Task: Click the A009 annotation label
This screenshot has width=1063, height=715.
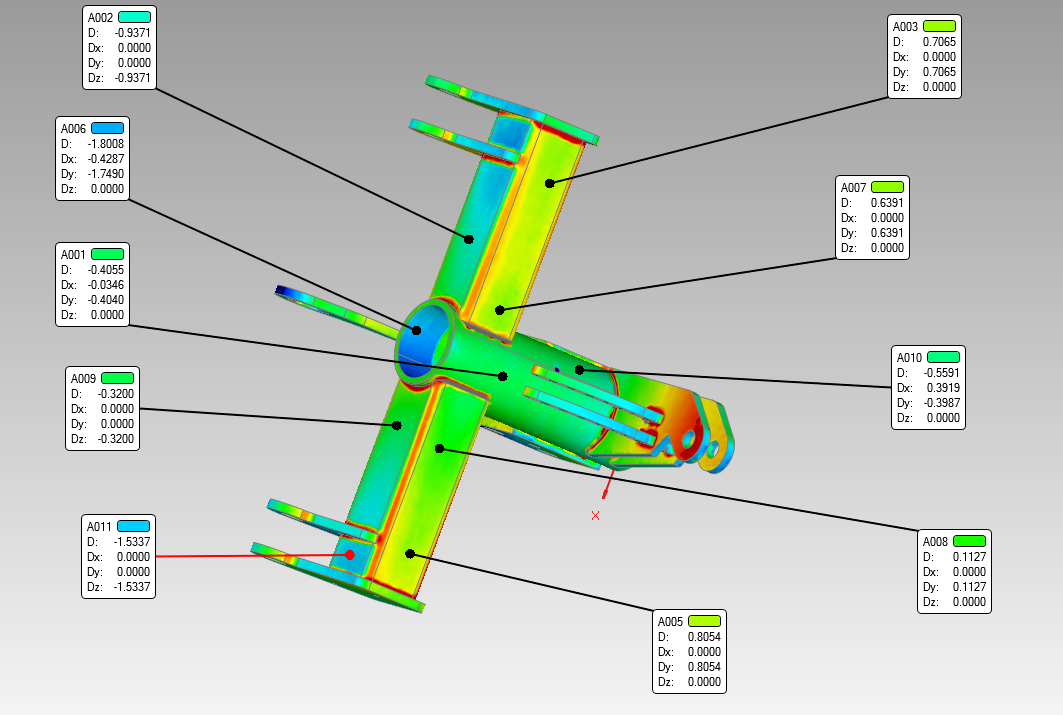Action: 100,408
